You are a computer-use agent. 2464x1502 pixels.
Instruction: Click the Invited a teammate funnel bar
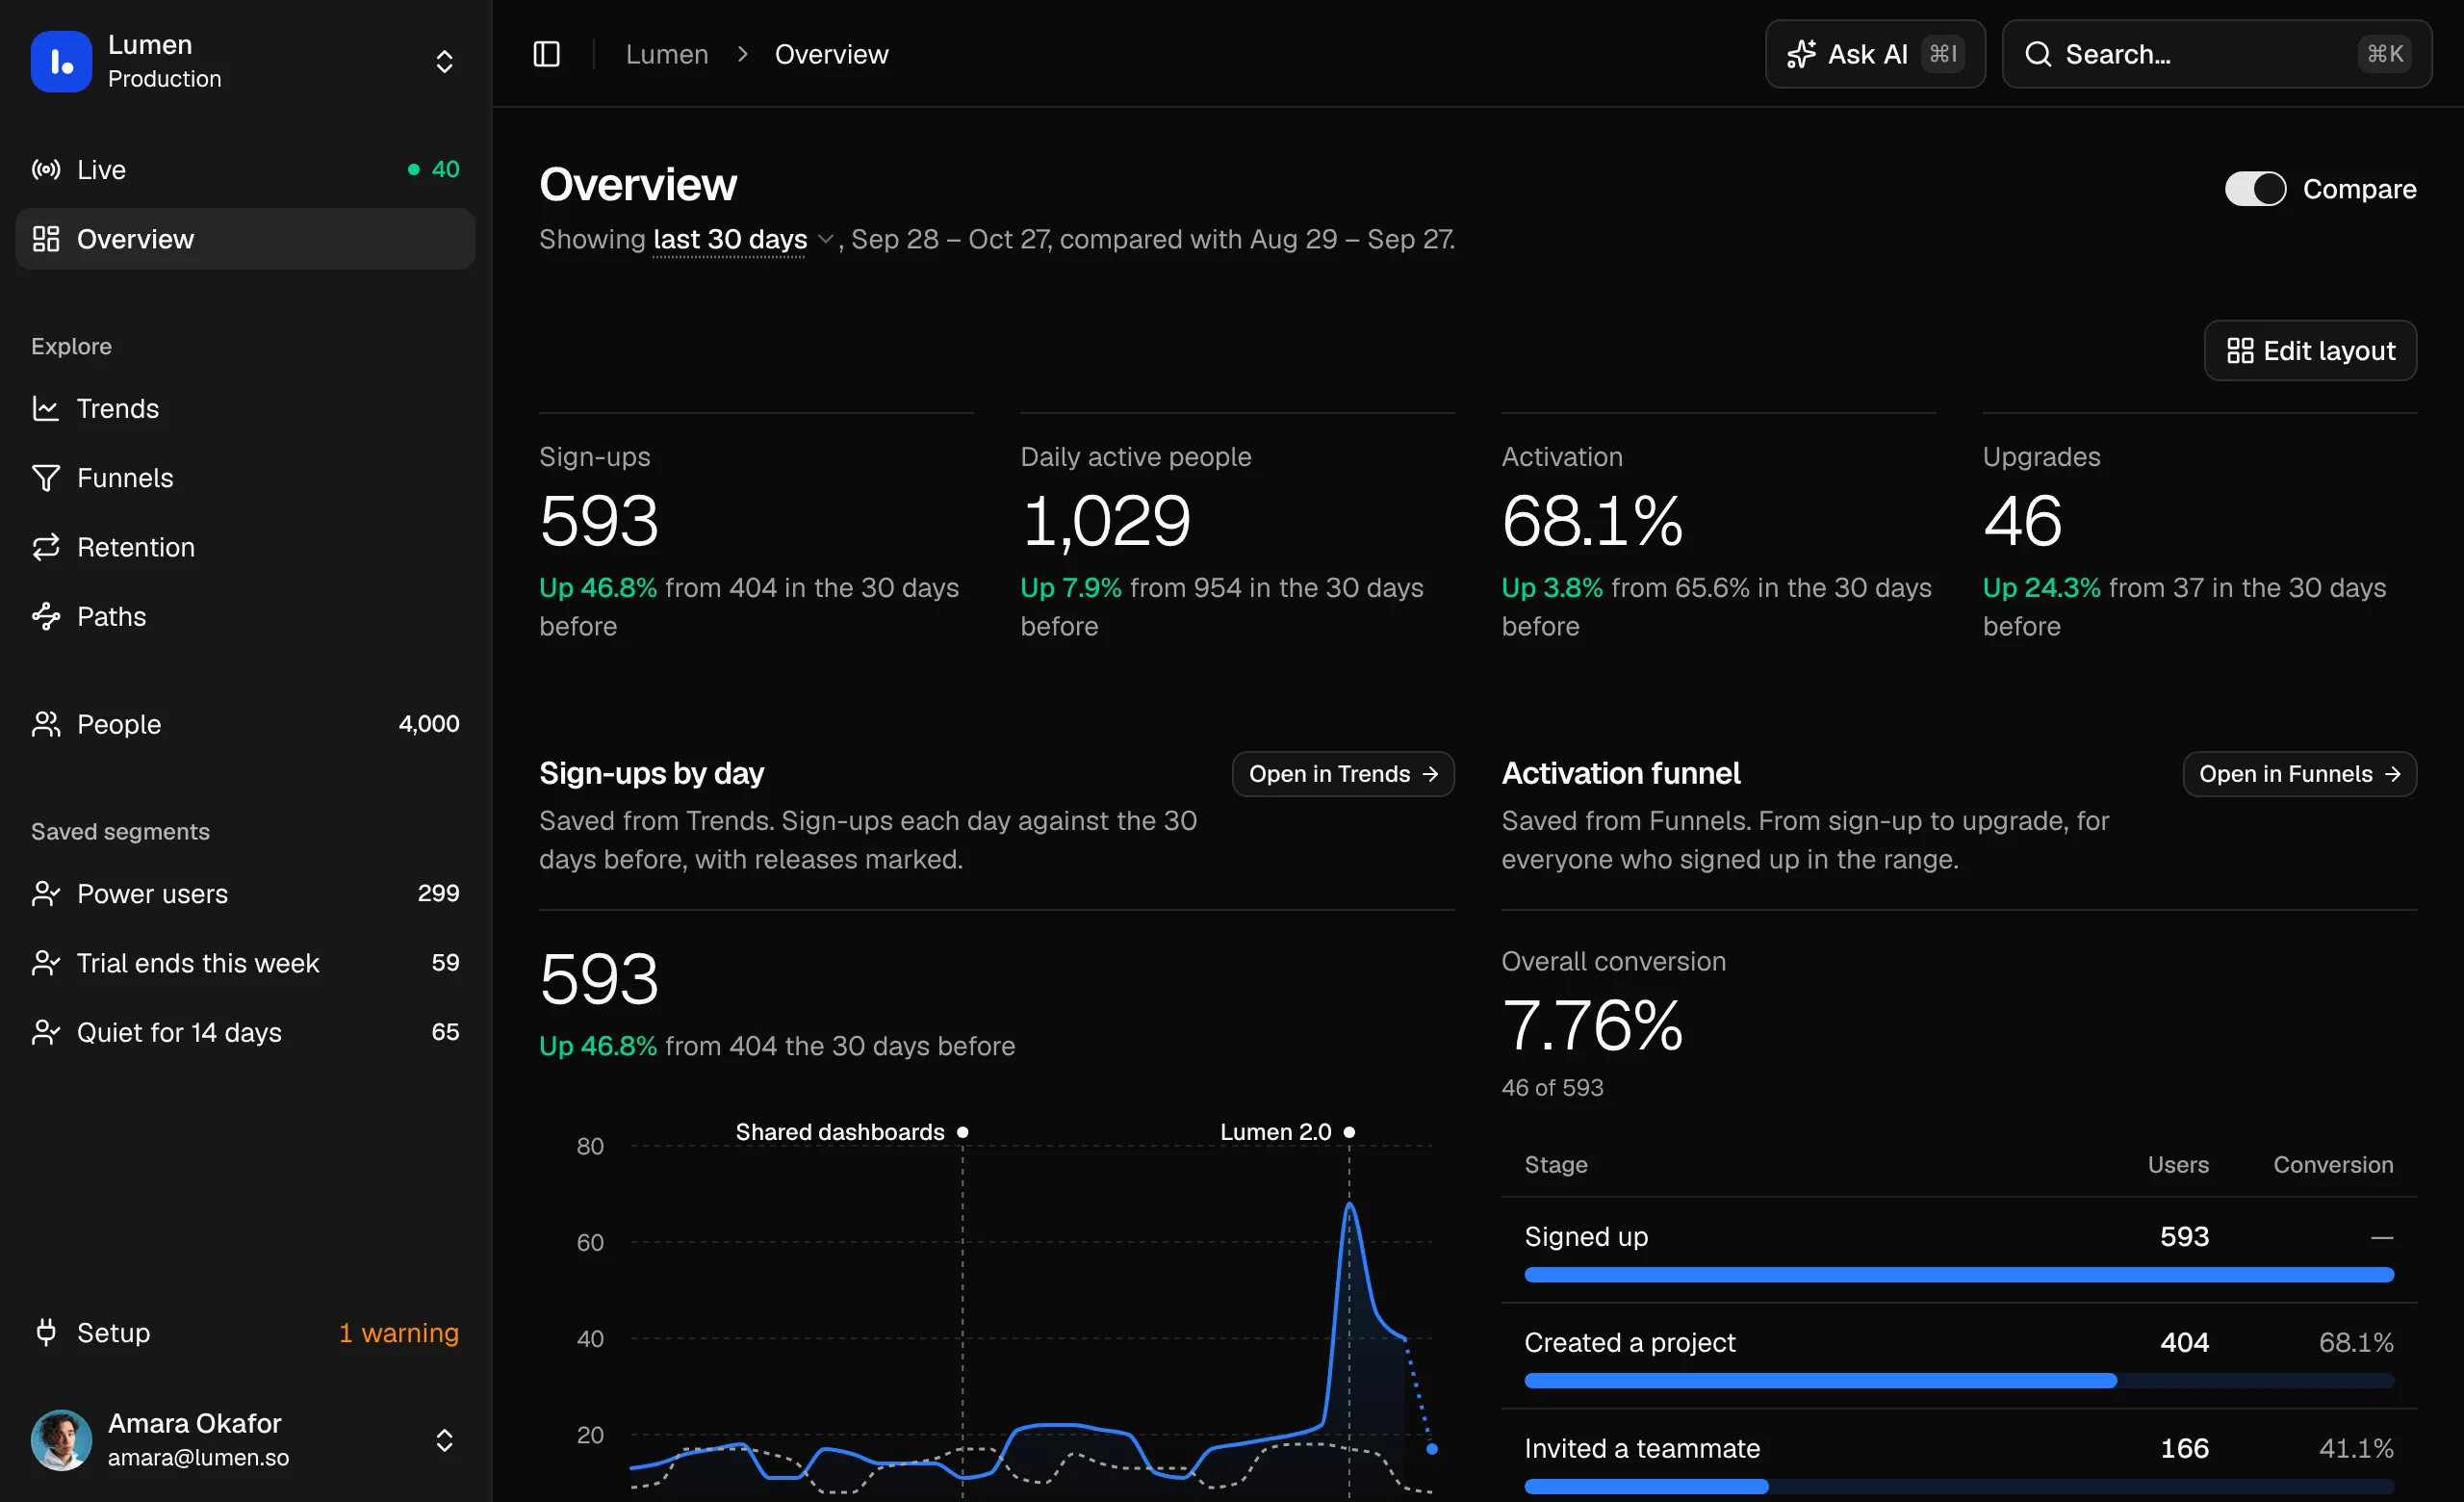click(1959, 1487)
